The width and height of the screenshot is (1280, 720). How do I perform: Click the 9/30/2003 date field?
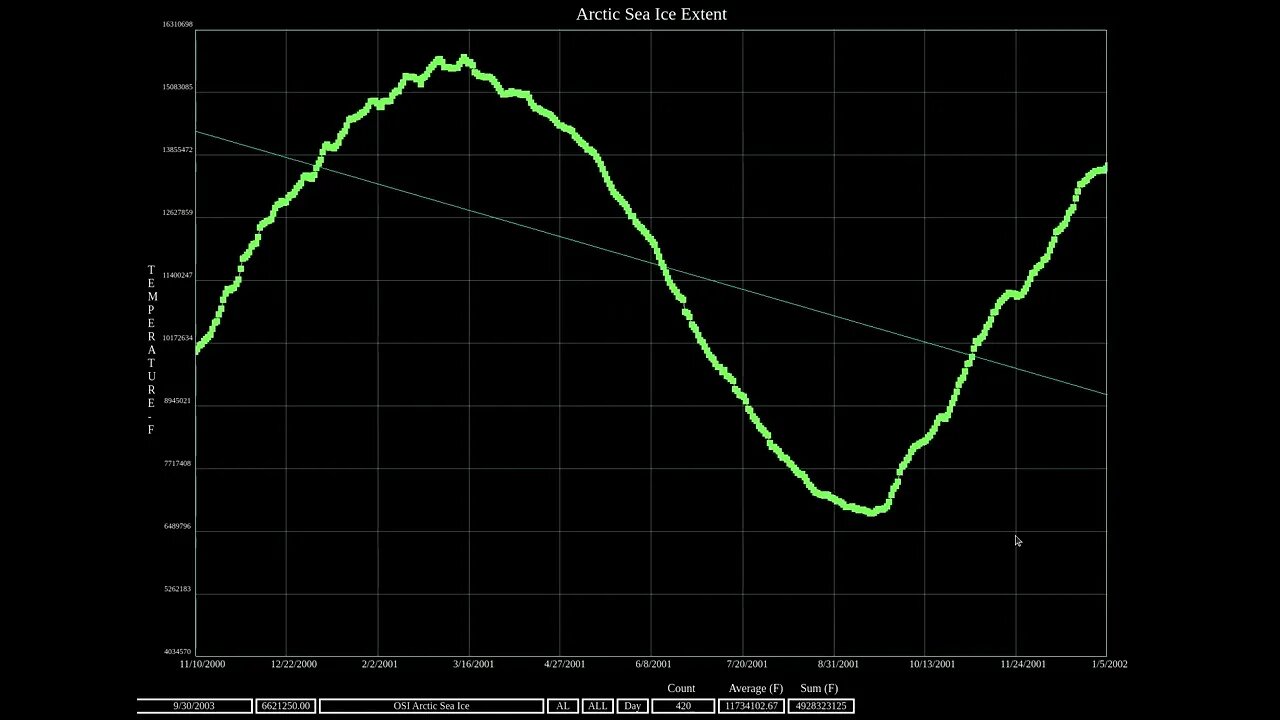pos(195,706)
